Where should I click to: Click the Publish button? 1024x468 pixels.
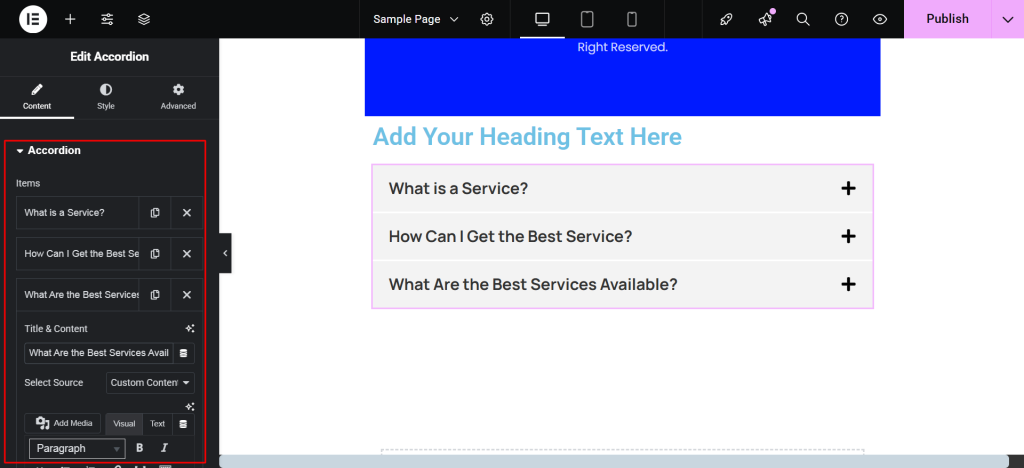tap(946, 19)
